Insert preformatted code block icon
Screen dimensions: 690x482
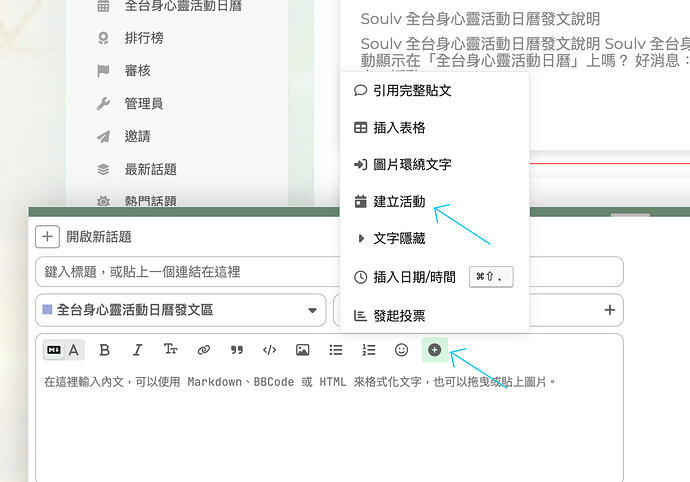269,350
